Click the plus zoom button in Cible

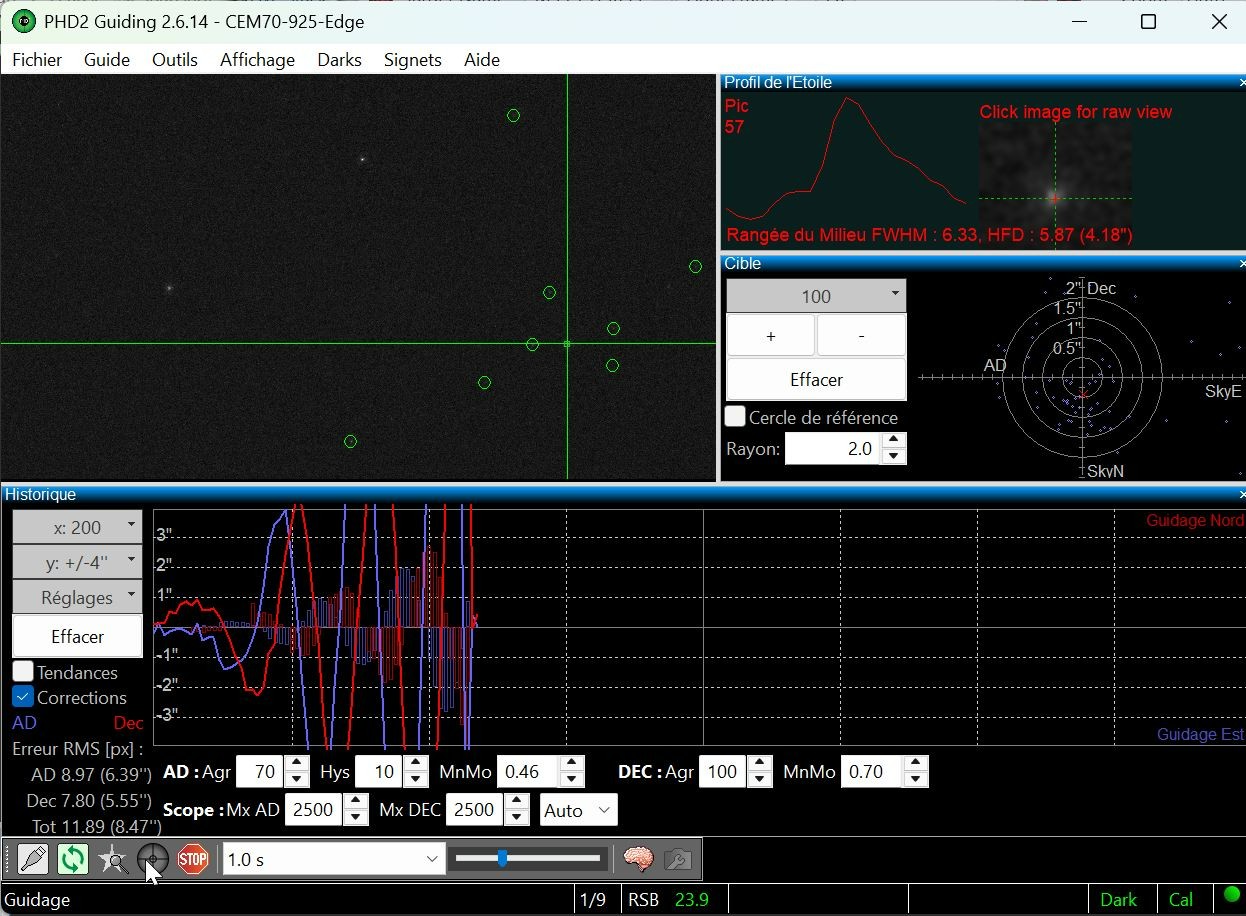coord(770,336)
